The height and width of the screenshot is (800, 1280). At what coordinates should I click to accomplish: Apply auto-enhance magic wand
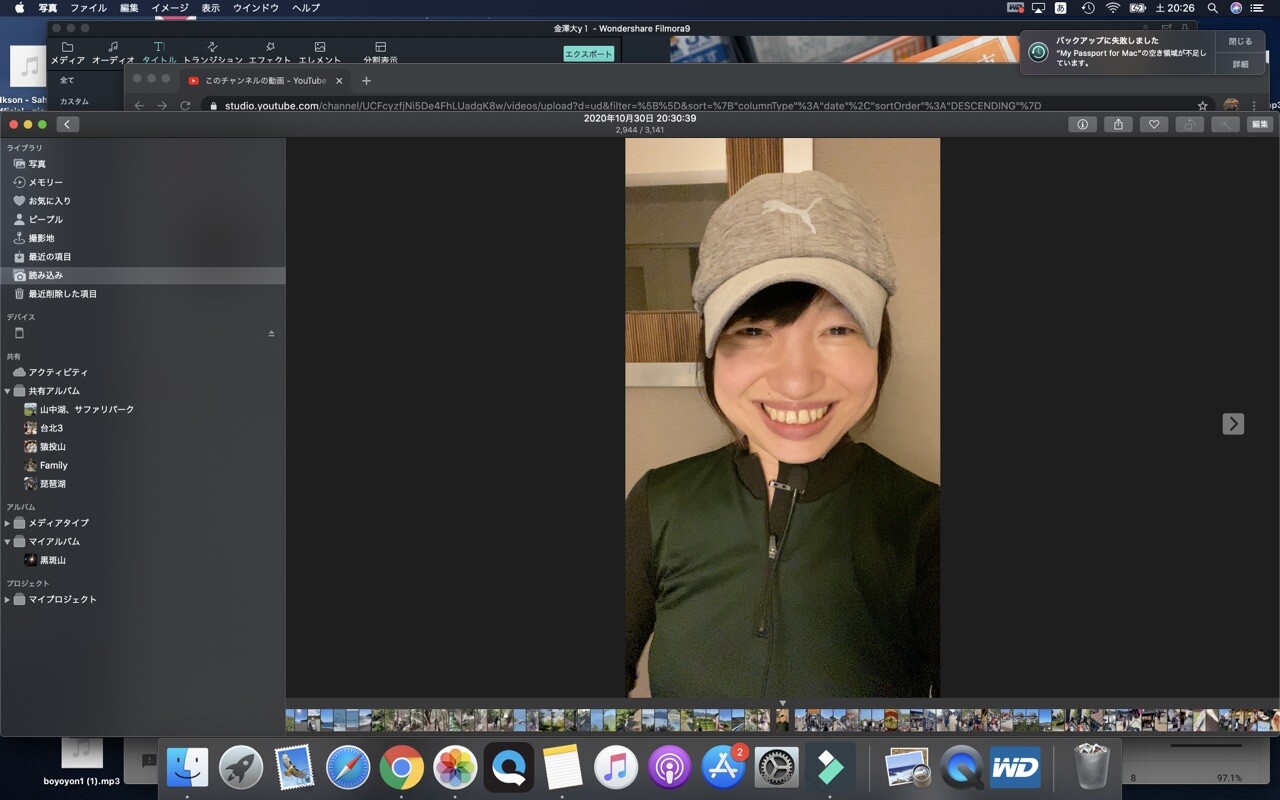pos(1224,124)
